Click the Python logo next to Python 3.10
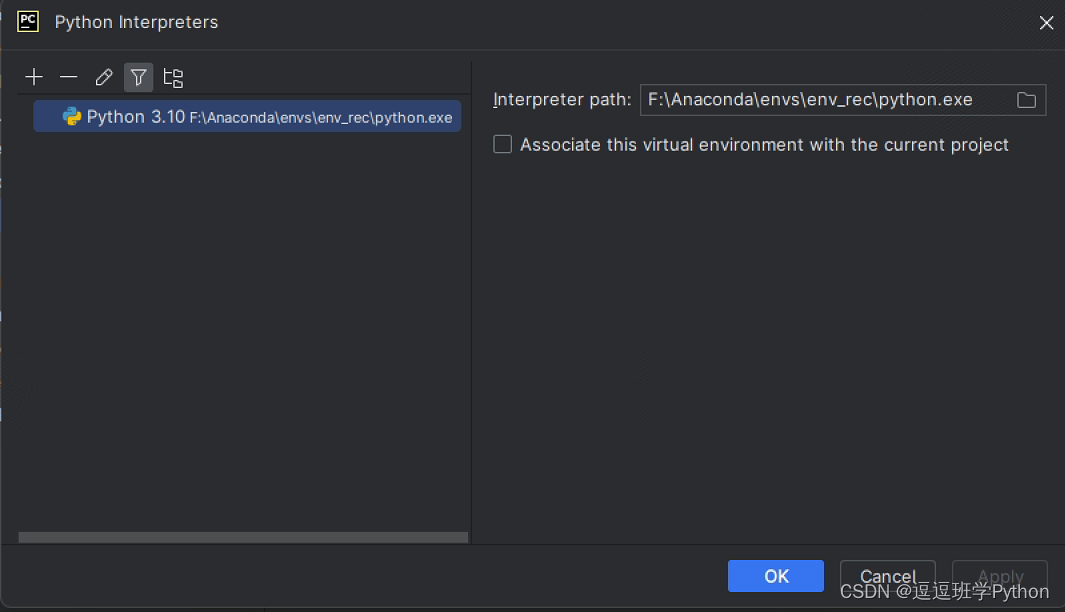 coord(72,117)
